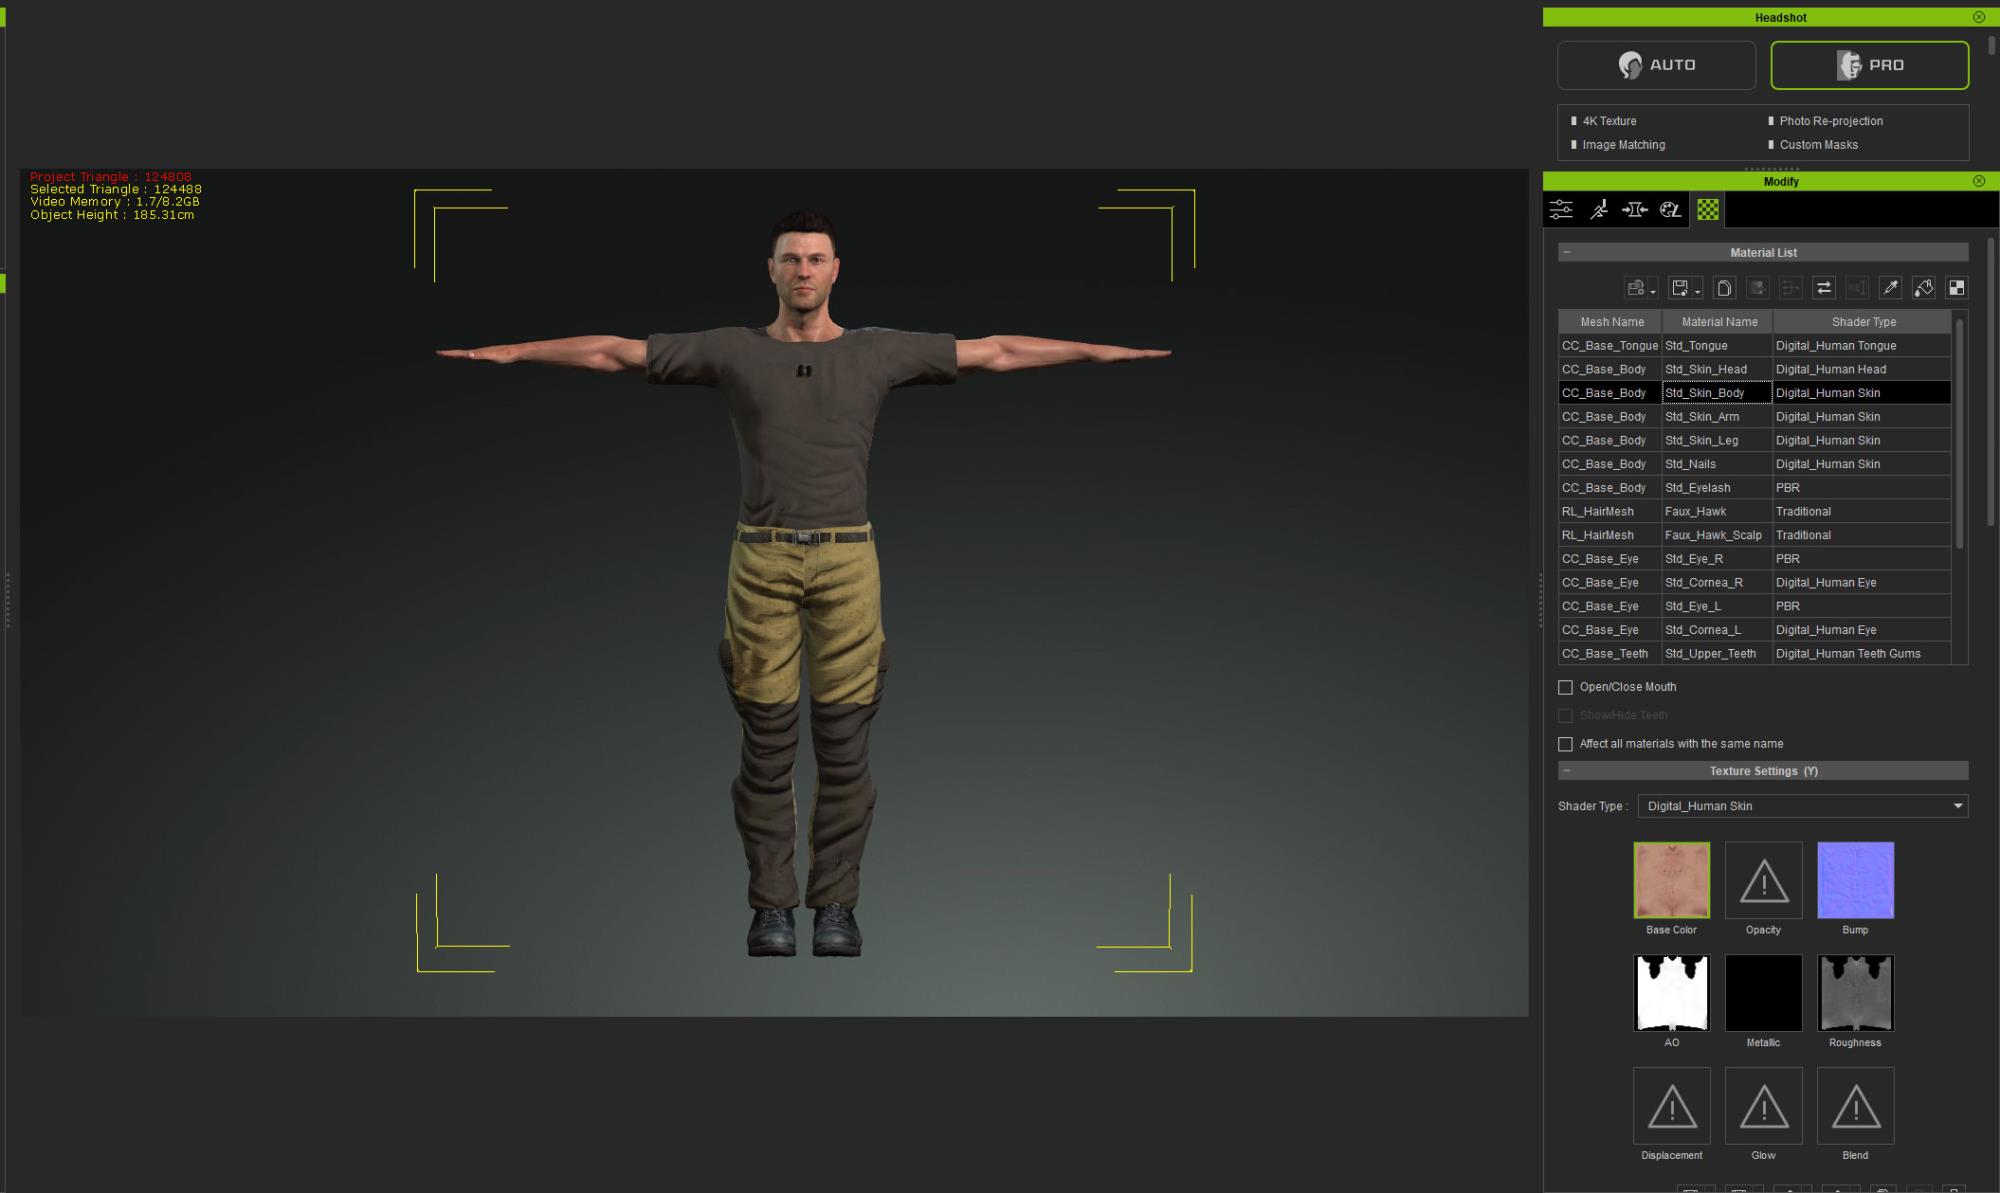Open the Shader Type dropdown

tap(1803, 806)
